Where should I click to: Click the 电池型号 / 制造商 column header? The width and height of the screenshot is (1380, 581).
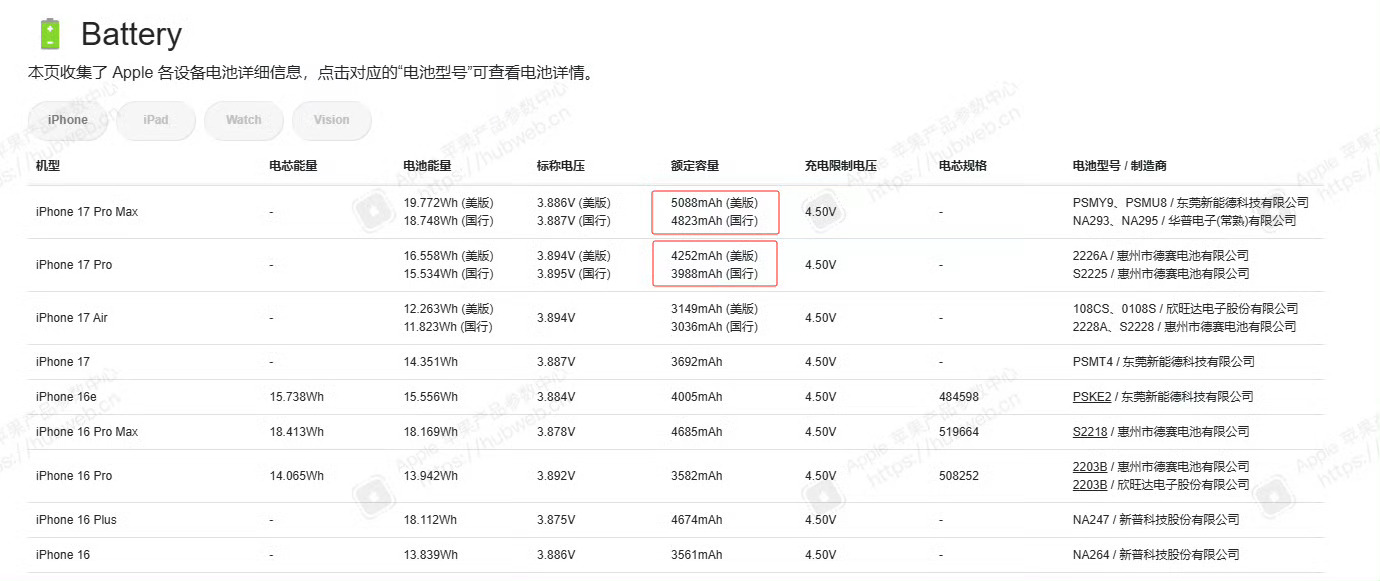pyautogui.click(x=1120, y=166)
